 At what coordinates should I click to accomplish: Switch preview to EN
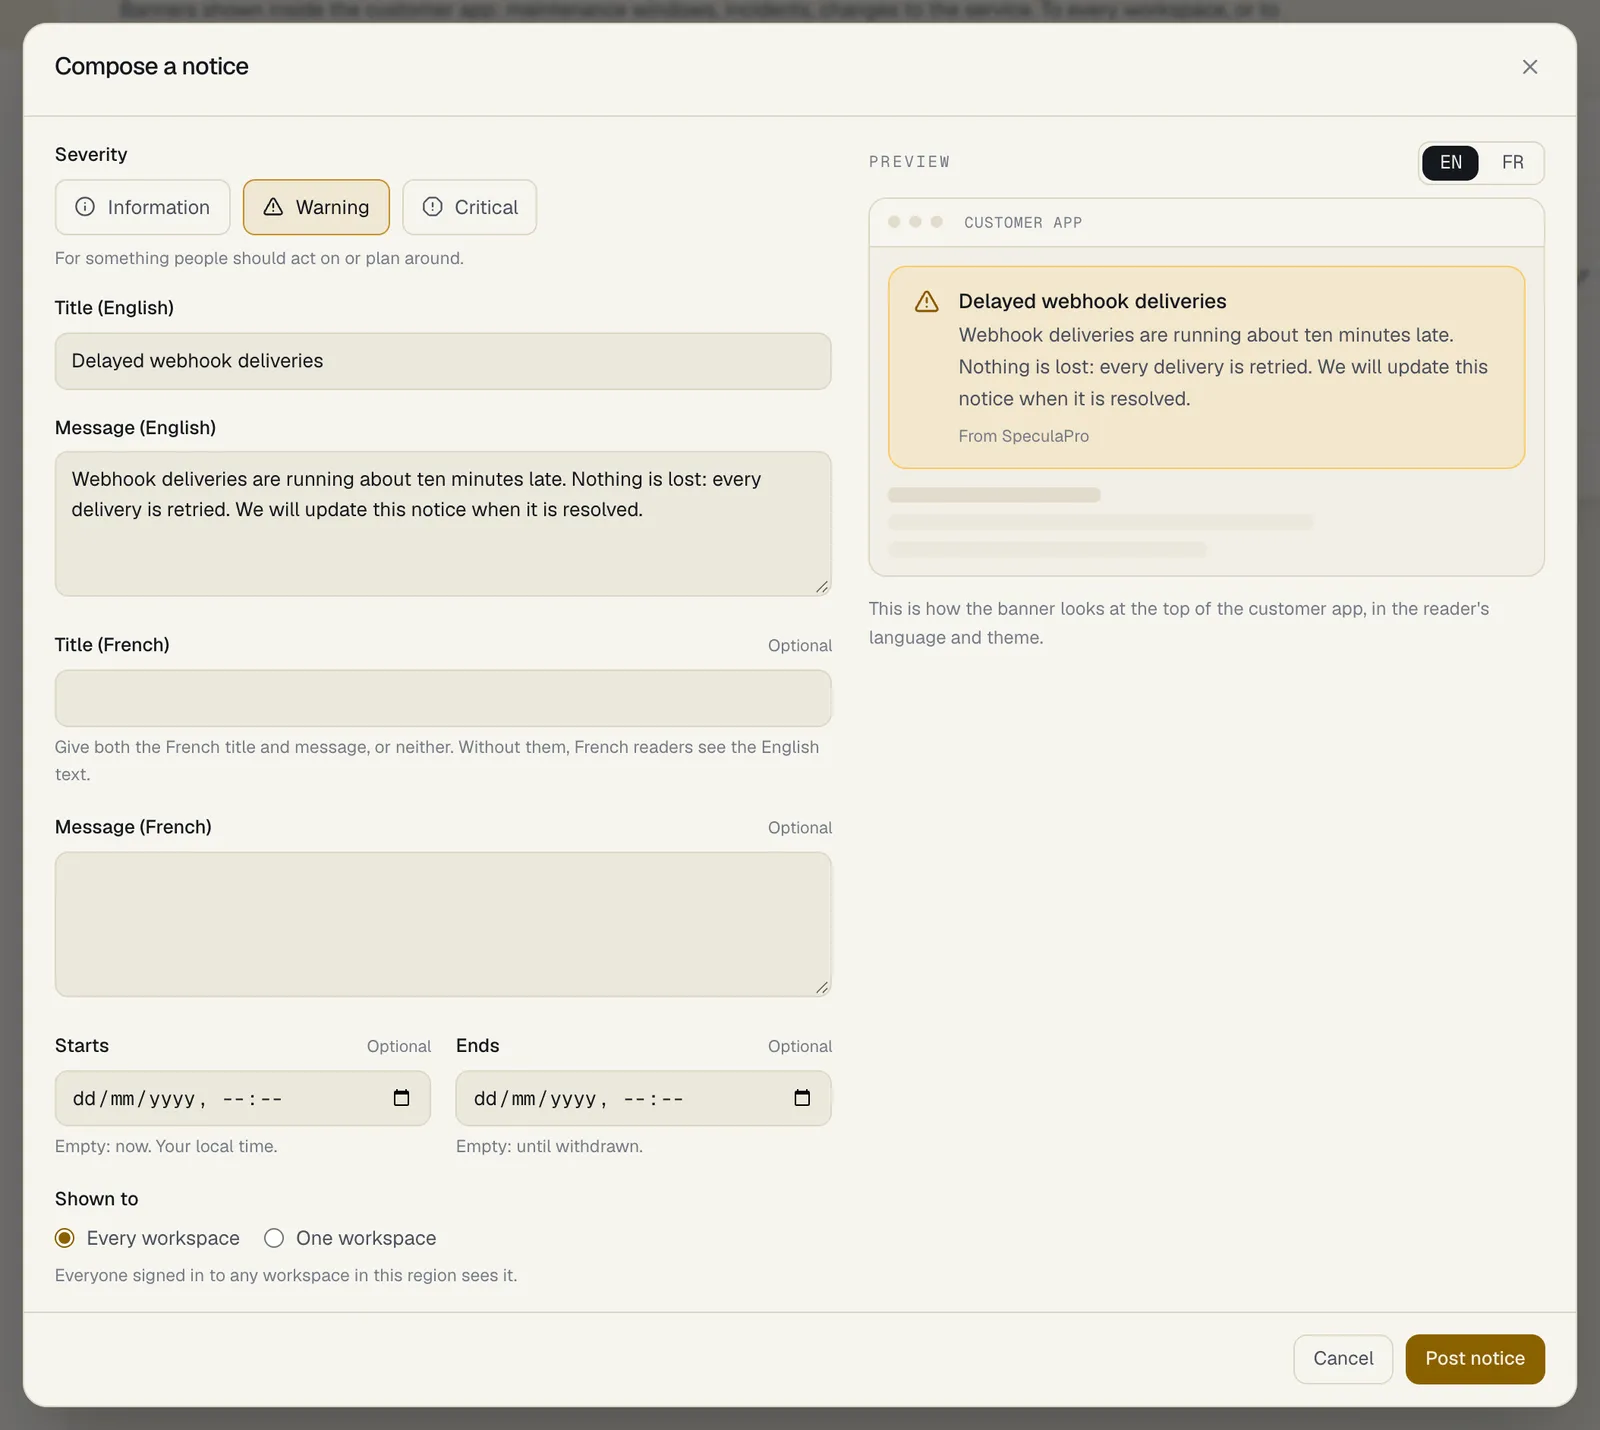coord(1451,162)
